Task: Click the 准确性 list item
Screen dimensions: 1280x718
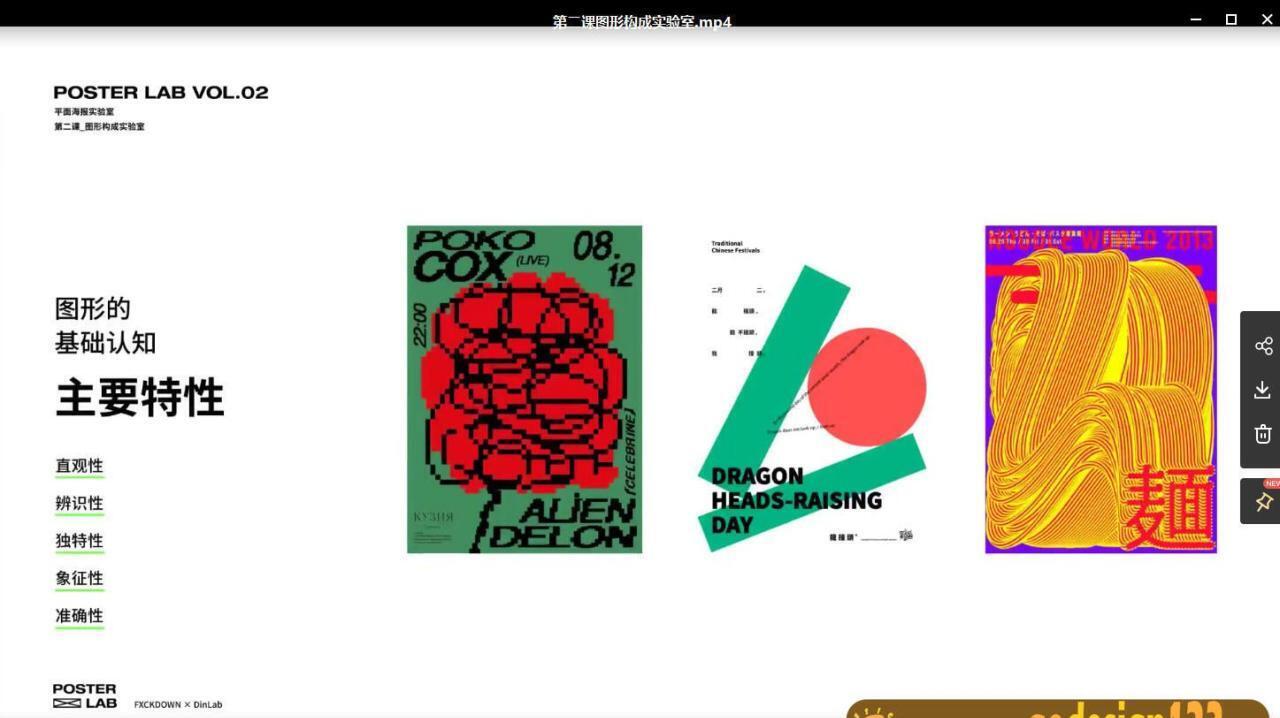Action: pos(79,616)
